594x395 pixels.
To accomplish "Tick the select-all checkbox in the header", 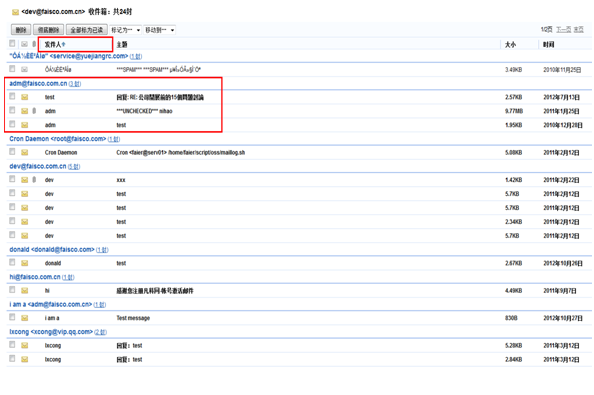I will (12, 44).
